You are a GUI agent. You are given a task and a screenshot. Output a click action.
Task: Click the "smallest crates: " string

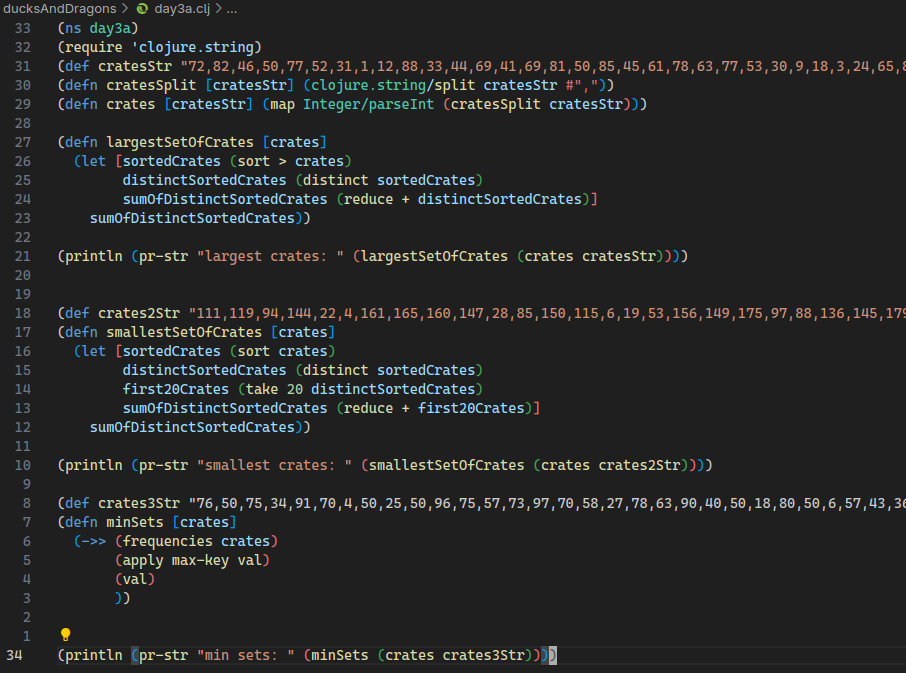point(279,466)
